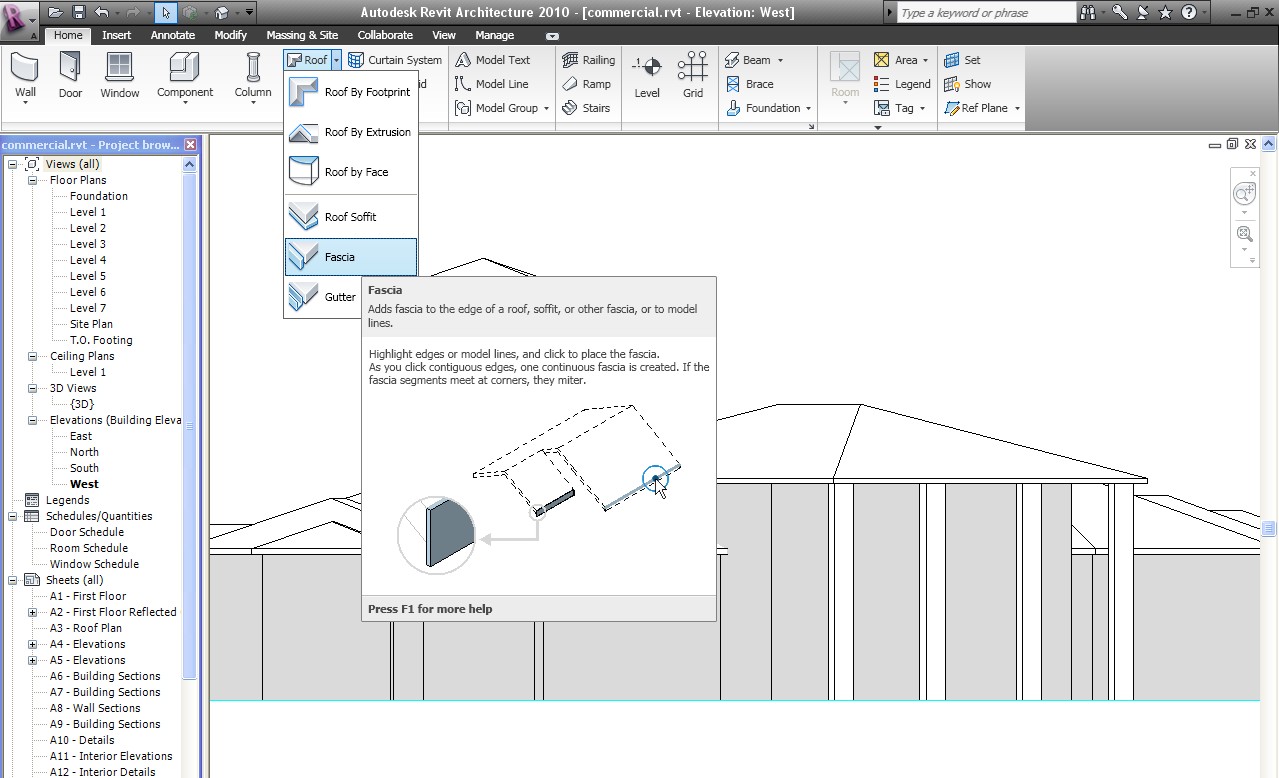Click the Curtain System button
The height and width of the screenshot is (778, 1279).
pos(395,60)
